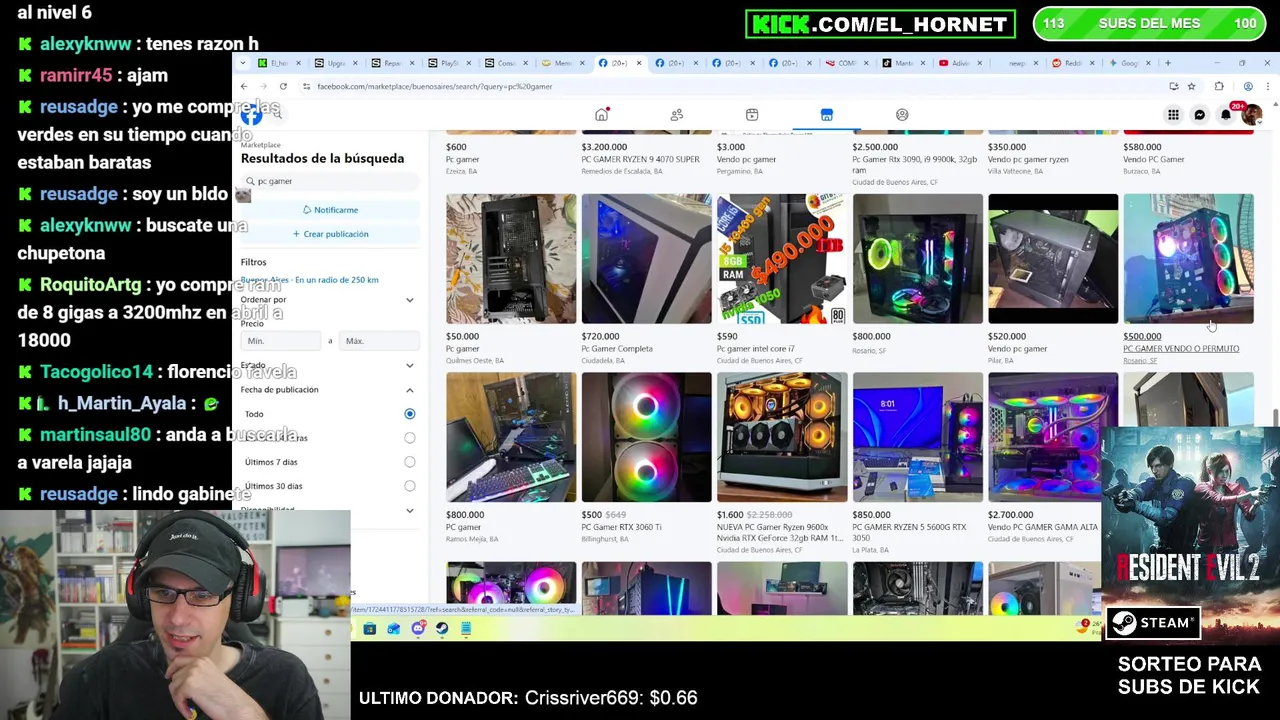
Task: Open the profile avatar in Facebook header
Action: pos(1250,115)
